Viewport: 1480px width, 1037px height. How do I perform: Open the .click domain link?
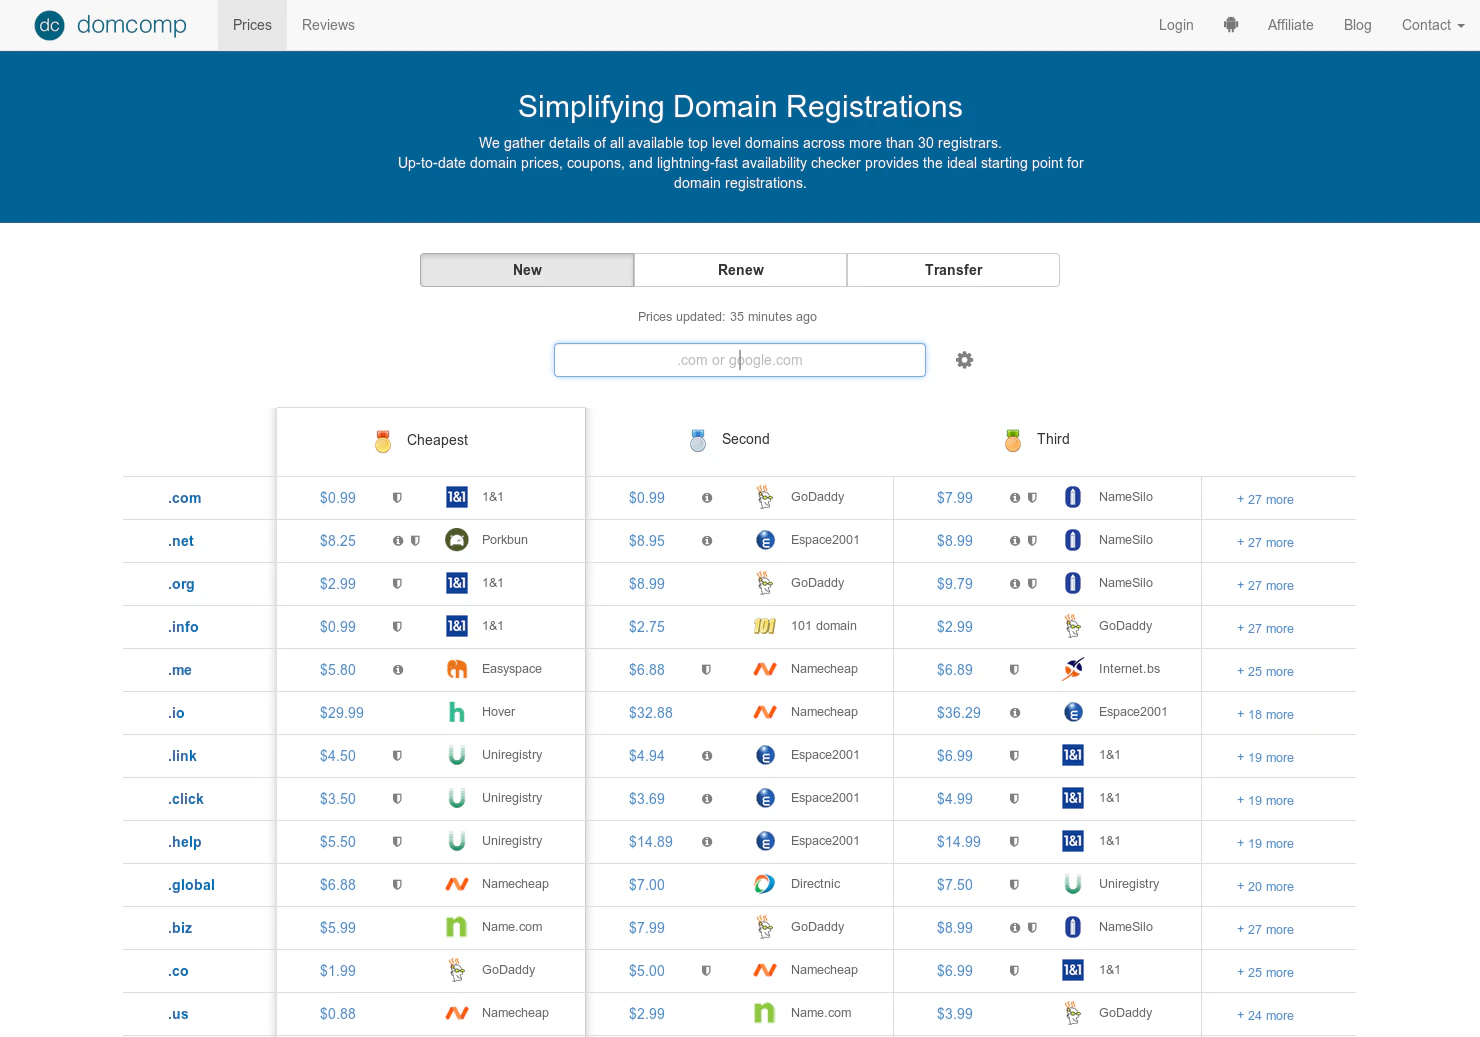coord(185,799)
